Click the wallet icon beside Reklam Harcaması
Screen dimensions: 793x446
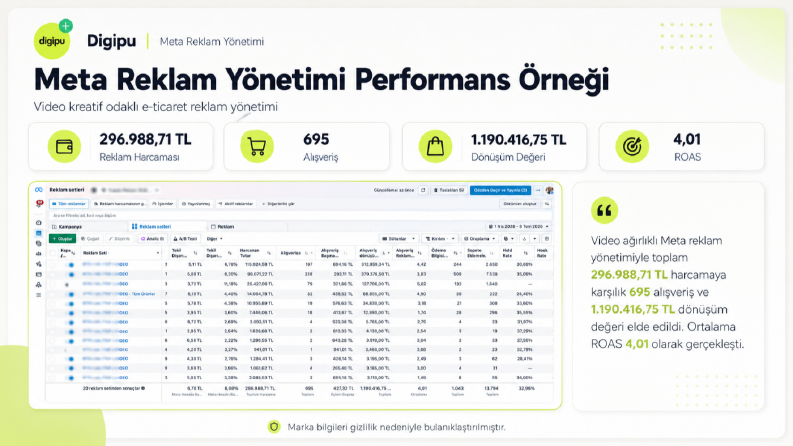coord(64,147)
